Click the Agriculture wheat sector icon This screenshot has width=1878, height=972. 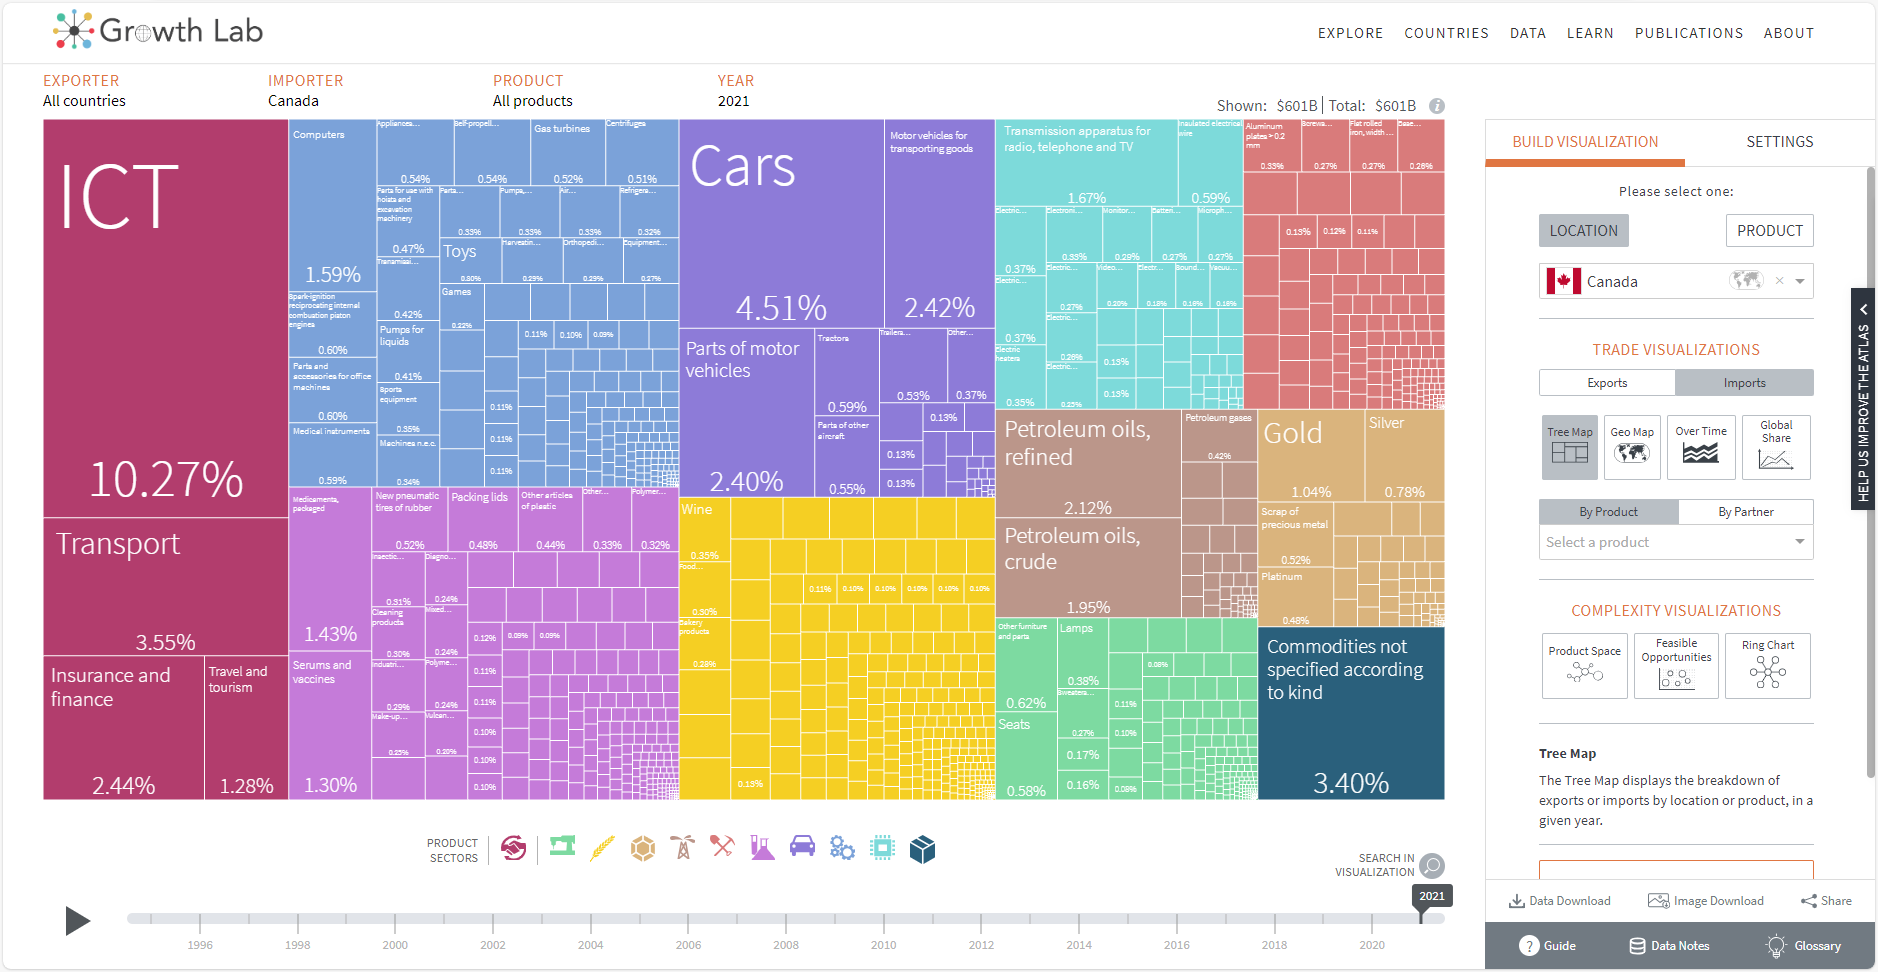point(602,848)
